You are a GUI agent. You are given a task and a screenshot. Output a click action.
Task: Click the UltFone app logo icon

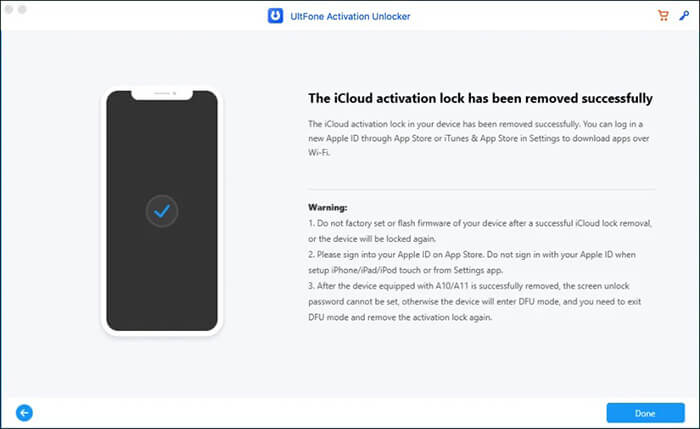coord(275,16)
